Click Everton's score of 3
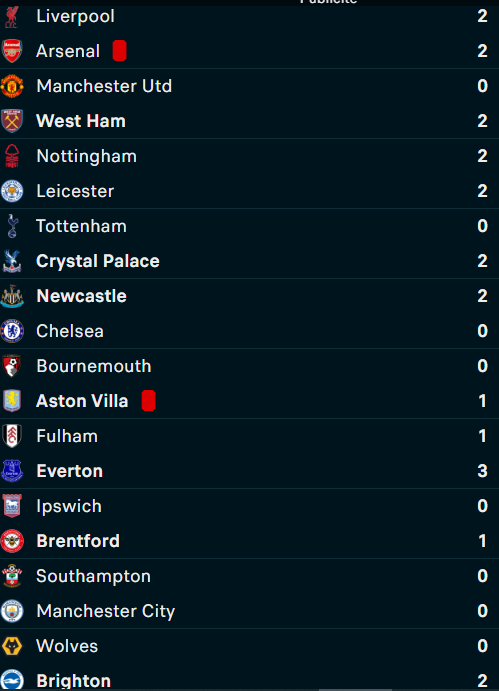 (483, 471)
